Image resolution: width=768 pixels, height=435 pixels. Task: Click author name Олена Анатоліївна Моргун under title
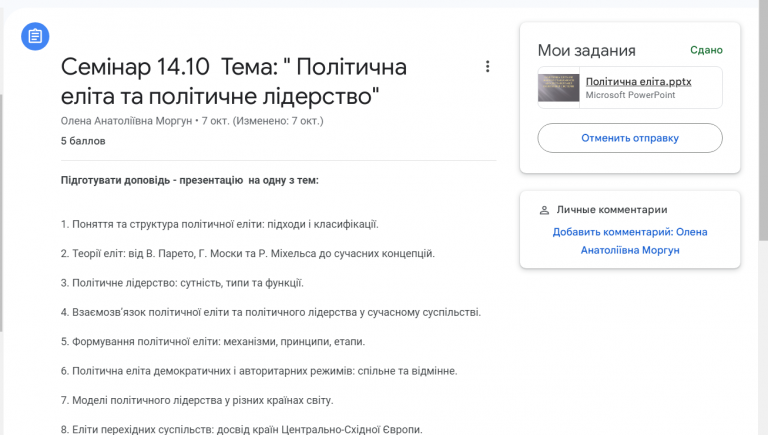click(126, 121)
